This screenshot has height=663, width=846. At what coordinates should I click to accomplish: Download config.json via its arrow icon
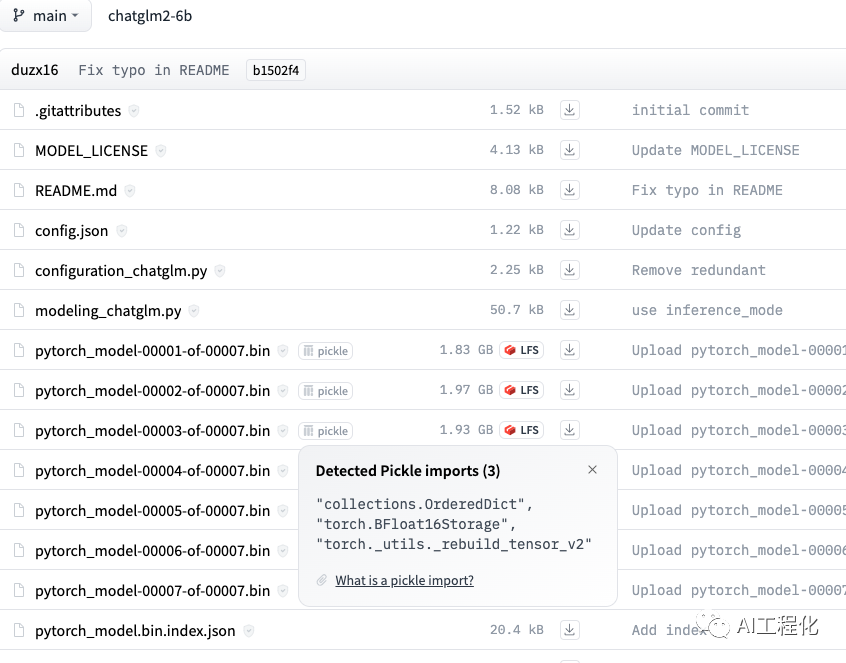point(569,230)
